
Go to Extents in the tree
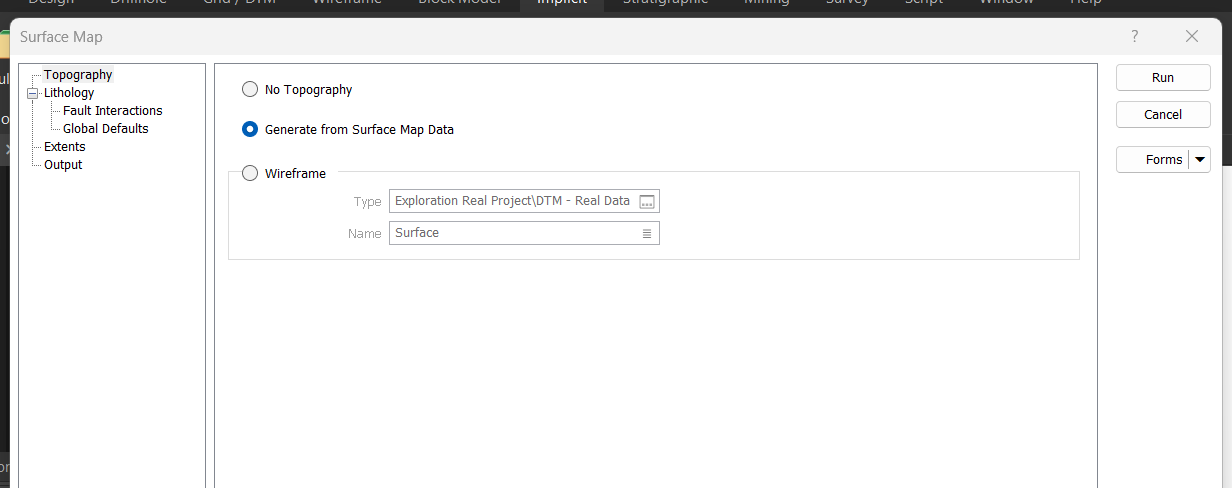point(65,147)
